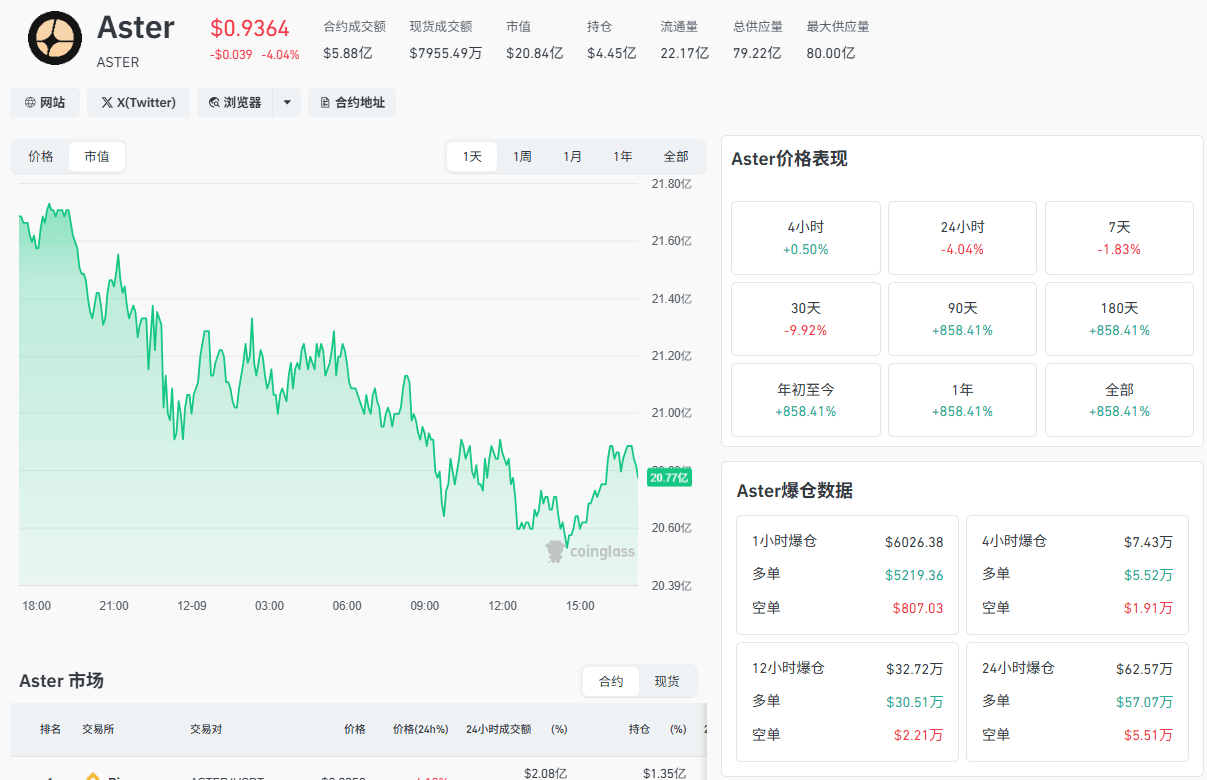1207x780 pixels.
Task: Click the 持仓 value $4.45亿
Action: click(x=611, y=53)
